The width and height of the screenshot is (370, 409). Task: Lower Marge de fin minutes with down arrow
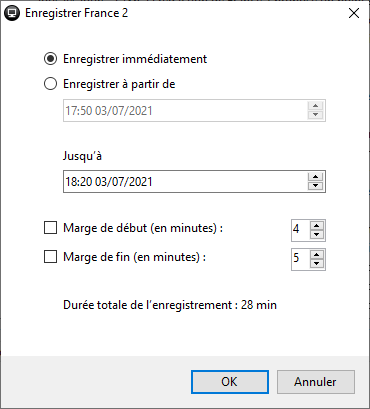point(317,263)
